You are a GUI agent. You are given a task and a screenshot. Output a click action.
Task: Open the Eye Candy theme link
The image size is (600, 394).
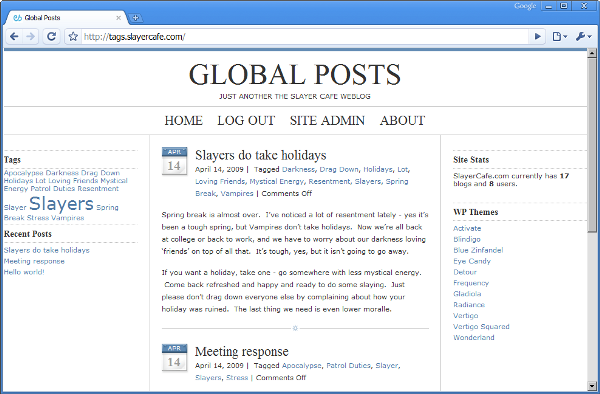472,261
